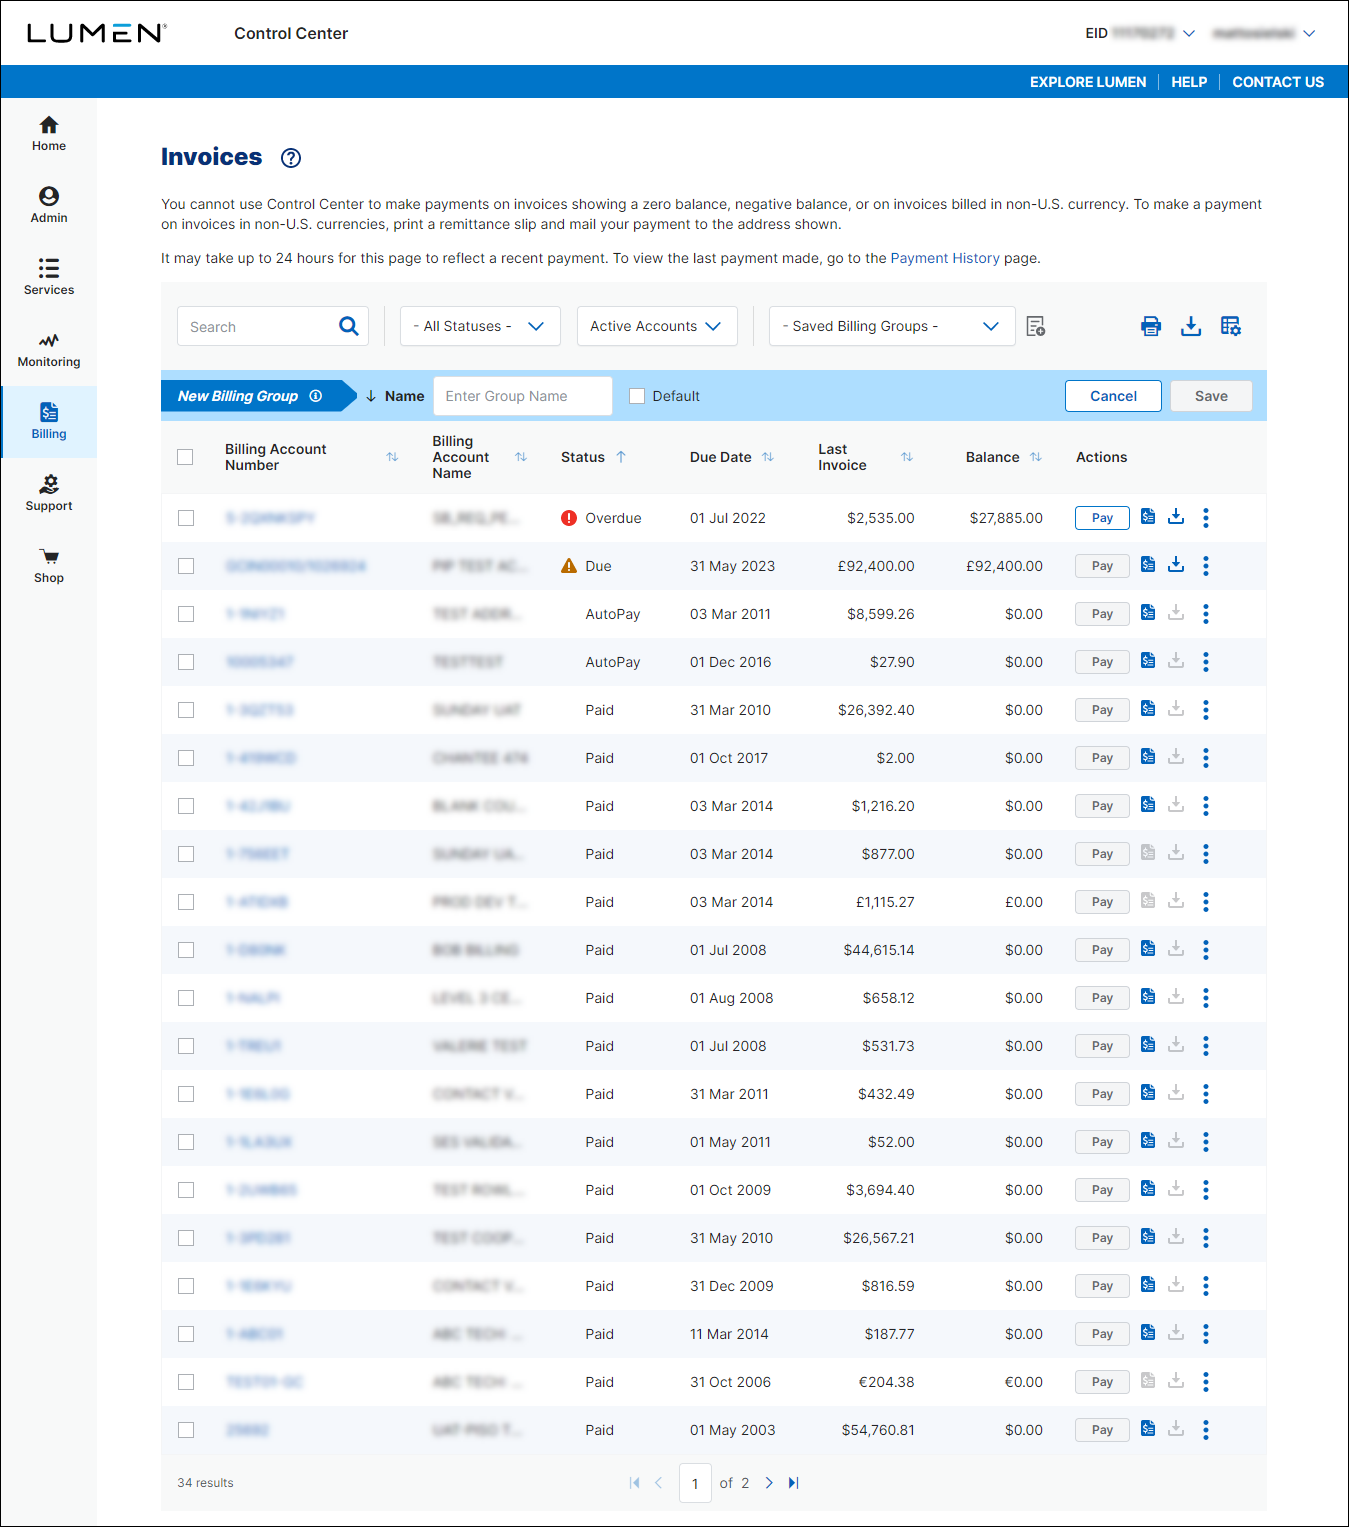Sort by Status column arrow
This screenshot has height=1527, width=1349.
click(621, 457)
